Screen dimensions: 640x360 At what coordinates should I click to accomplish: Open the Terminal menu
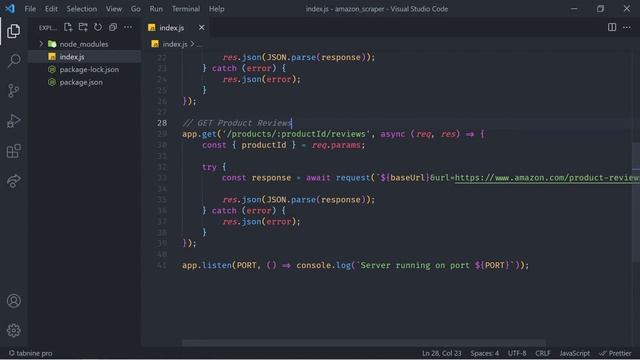186,9
